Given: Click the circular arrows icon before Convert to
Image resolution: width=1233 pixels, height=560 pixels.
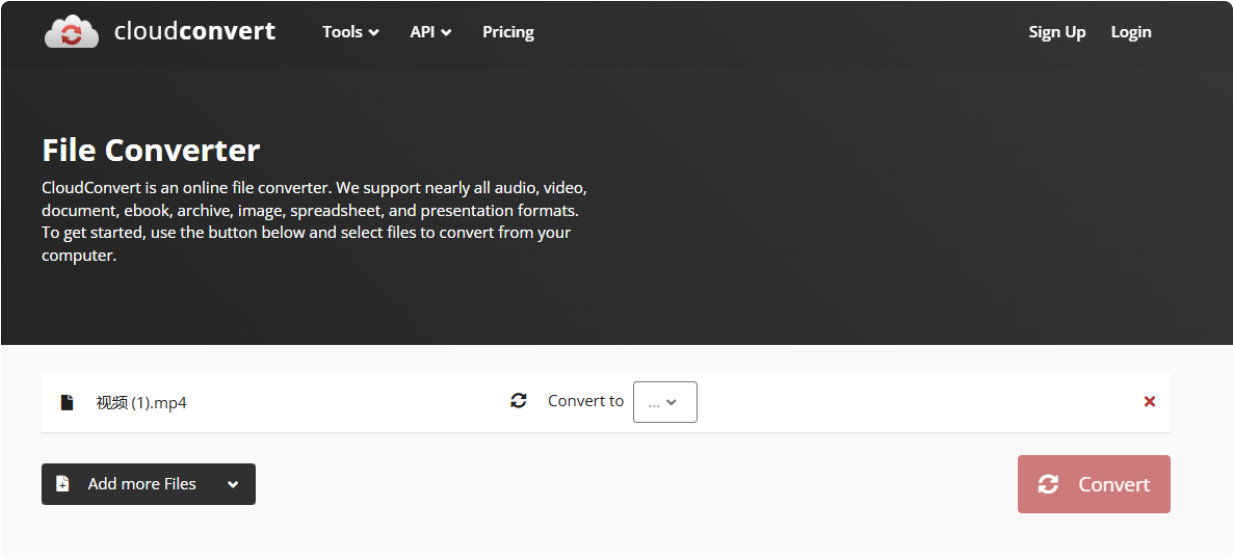Looking at the screenshot, I should [518, 401].
